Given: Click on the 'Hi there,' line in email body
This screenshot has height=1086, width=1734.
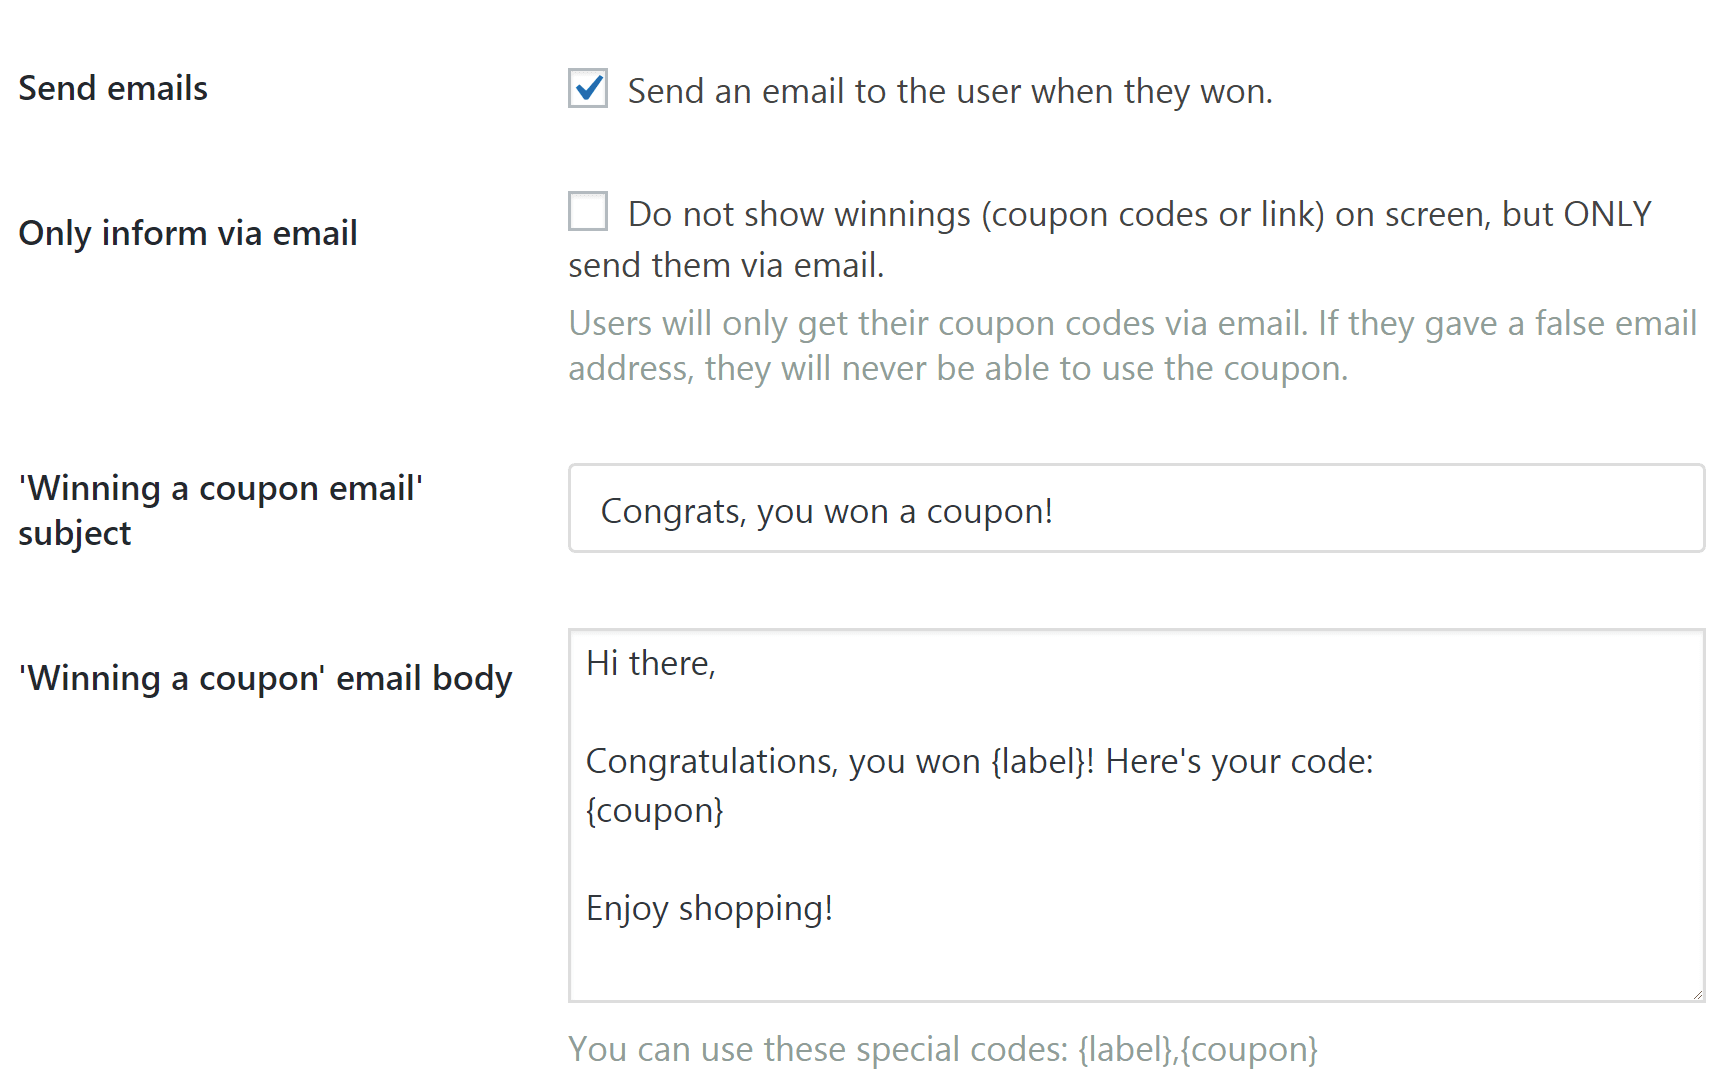Looking at the screenshot, I should [651, 664].
